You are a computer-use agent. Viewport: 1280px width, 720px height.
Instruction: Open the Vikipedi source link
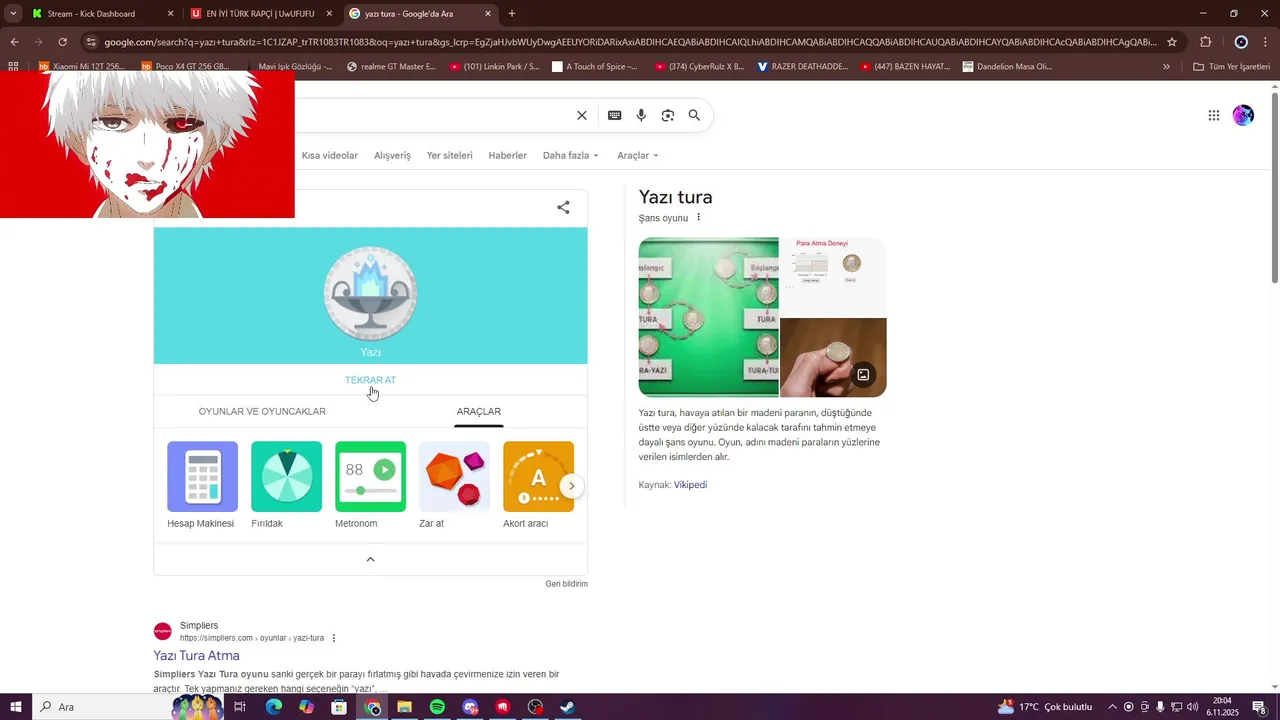pyautogui.click(x=690, y=485)
